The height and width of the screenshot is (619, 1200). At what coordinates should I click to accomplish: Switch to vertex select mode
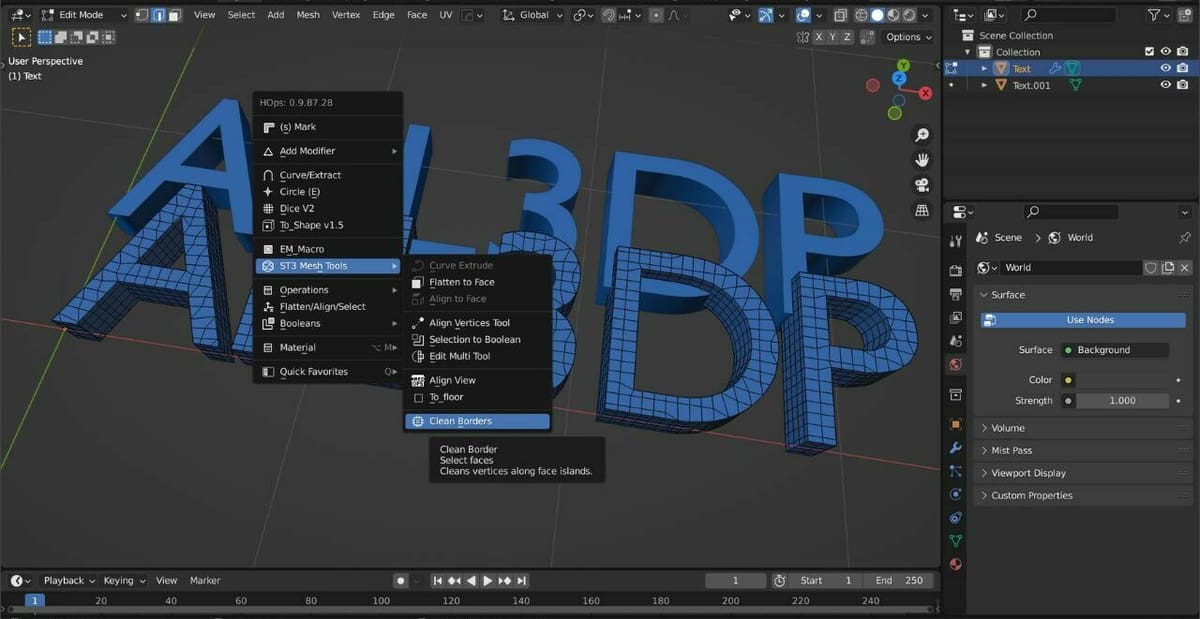142,15
